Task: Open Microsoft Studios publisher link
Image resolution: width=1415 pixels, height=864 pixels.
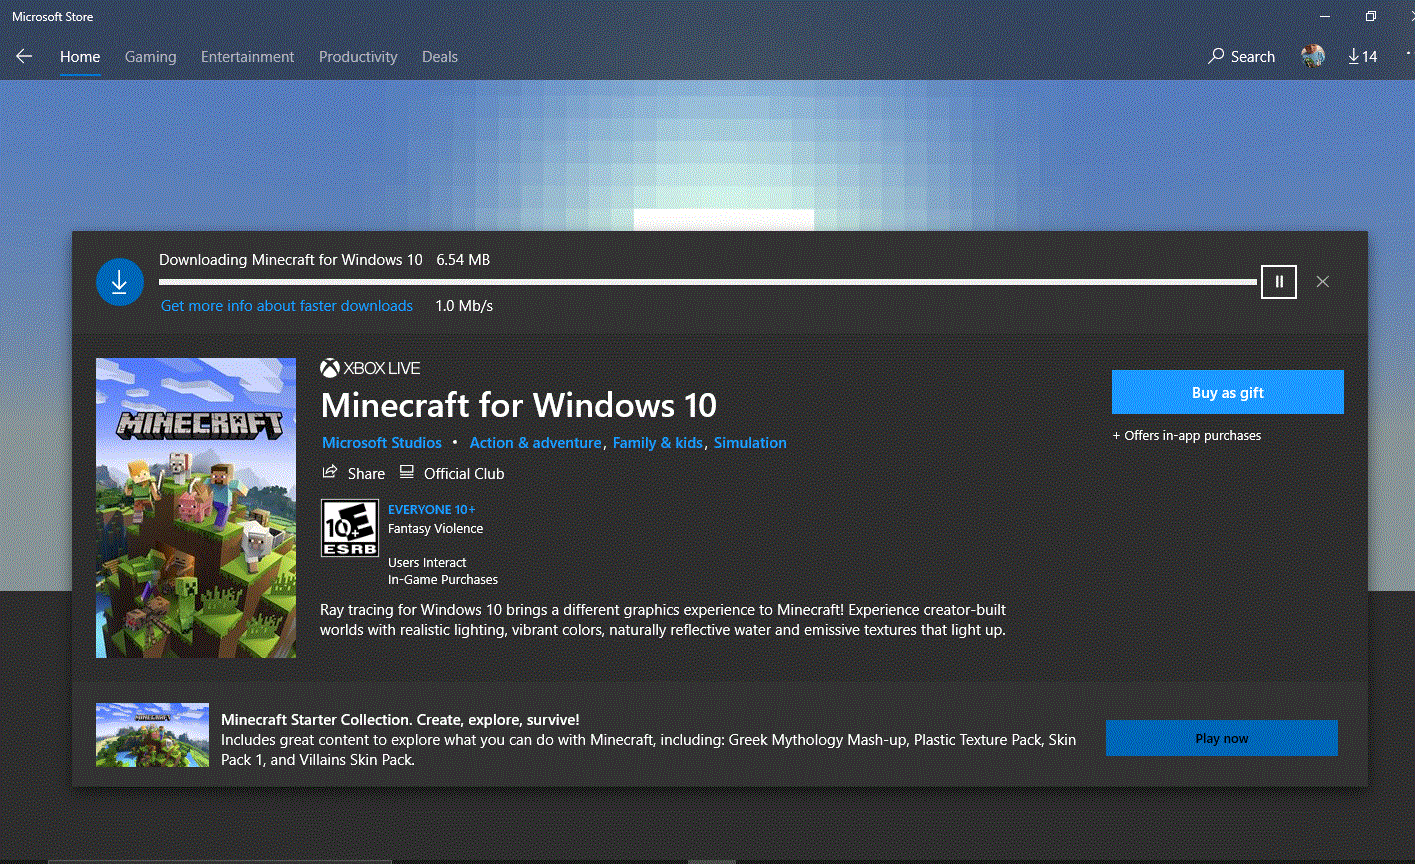Action: (382, 443)
